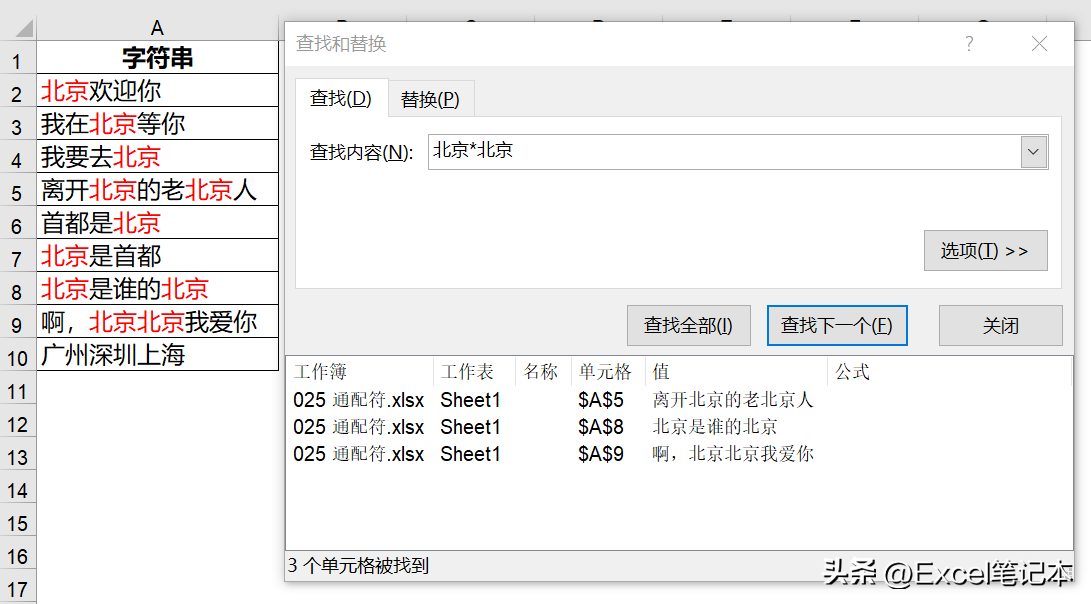1091x604 pixels.
Task: Click the 单元格 results column header
Action: (x=608, y=372)
